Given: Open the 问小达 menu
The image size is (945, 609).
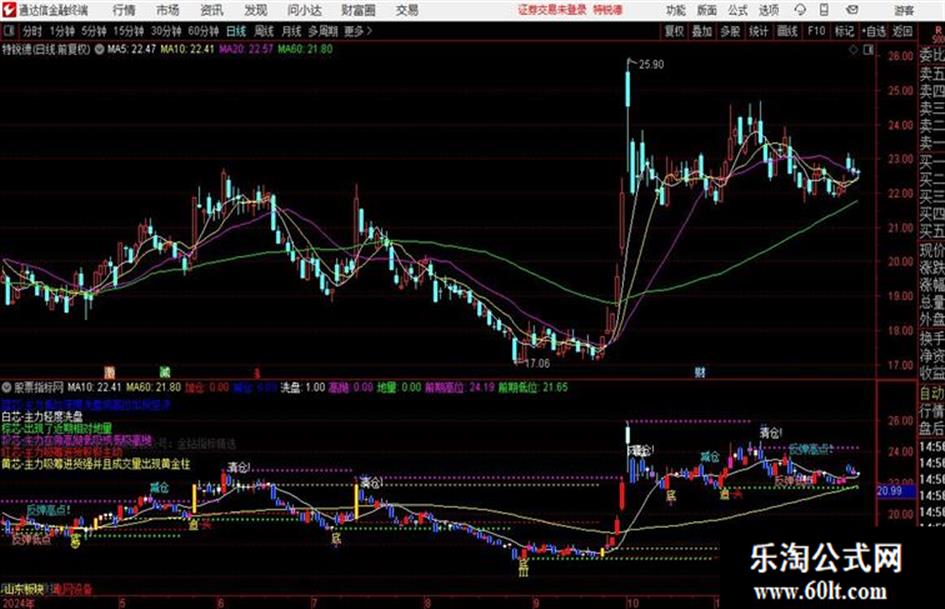Looking at the screenshot, I should [304, 10].
